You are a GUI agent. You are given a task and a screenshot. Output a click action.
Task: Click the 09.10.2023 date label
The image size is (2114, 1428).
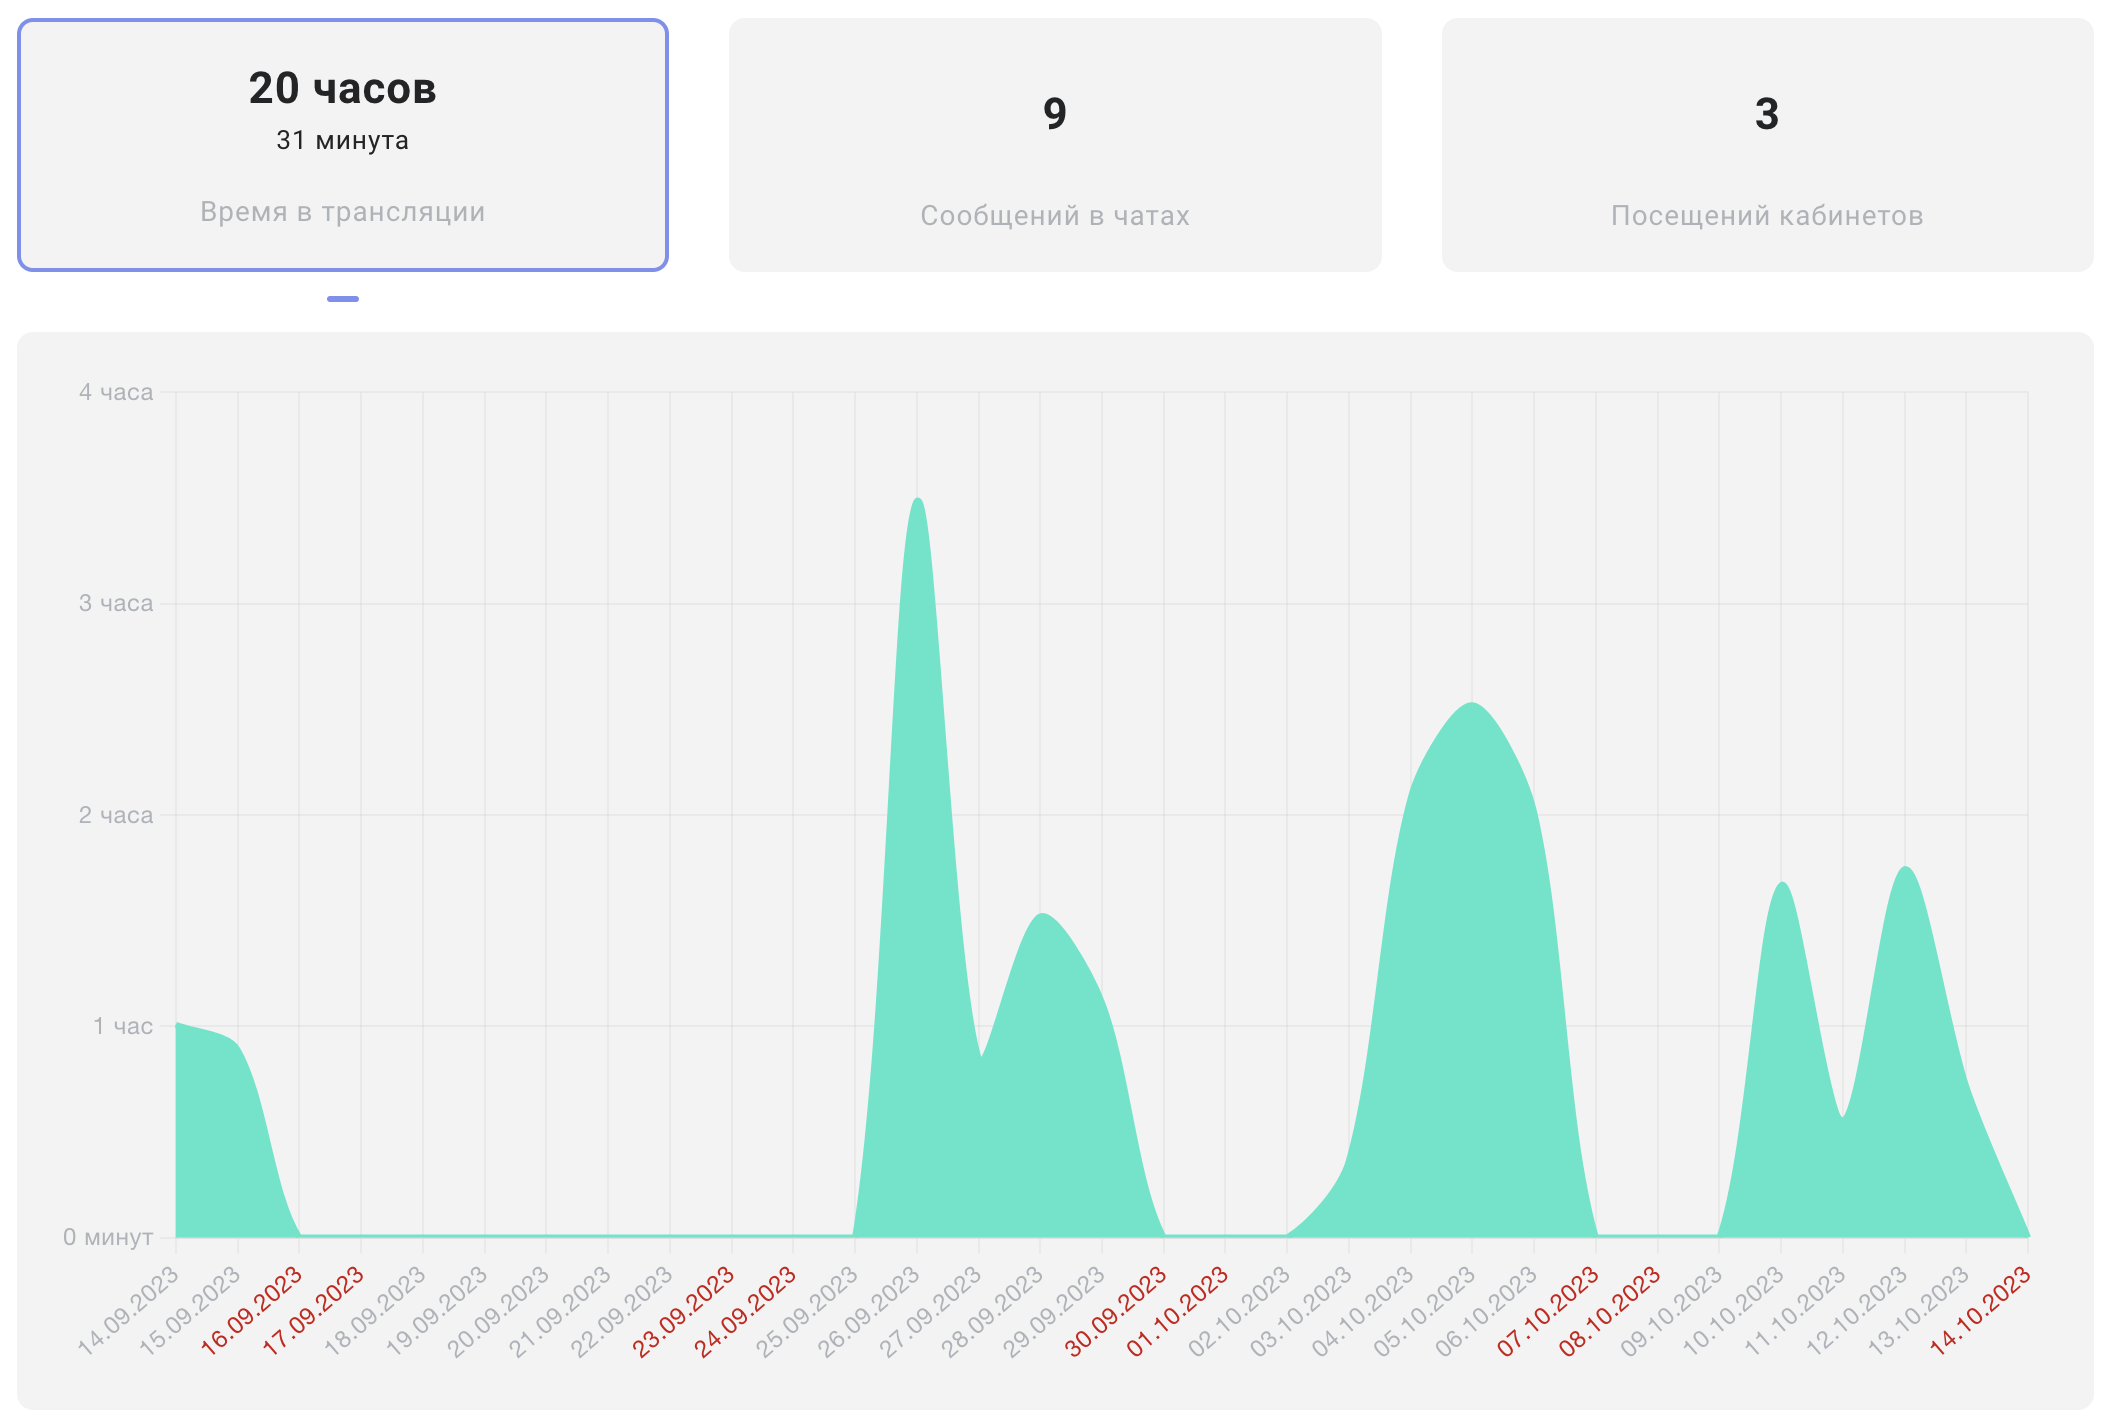1673,1311
